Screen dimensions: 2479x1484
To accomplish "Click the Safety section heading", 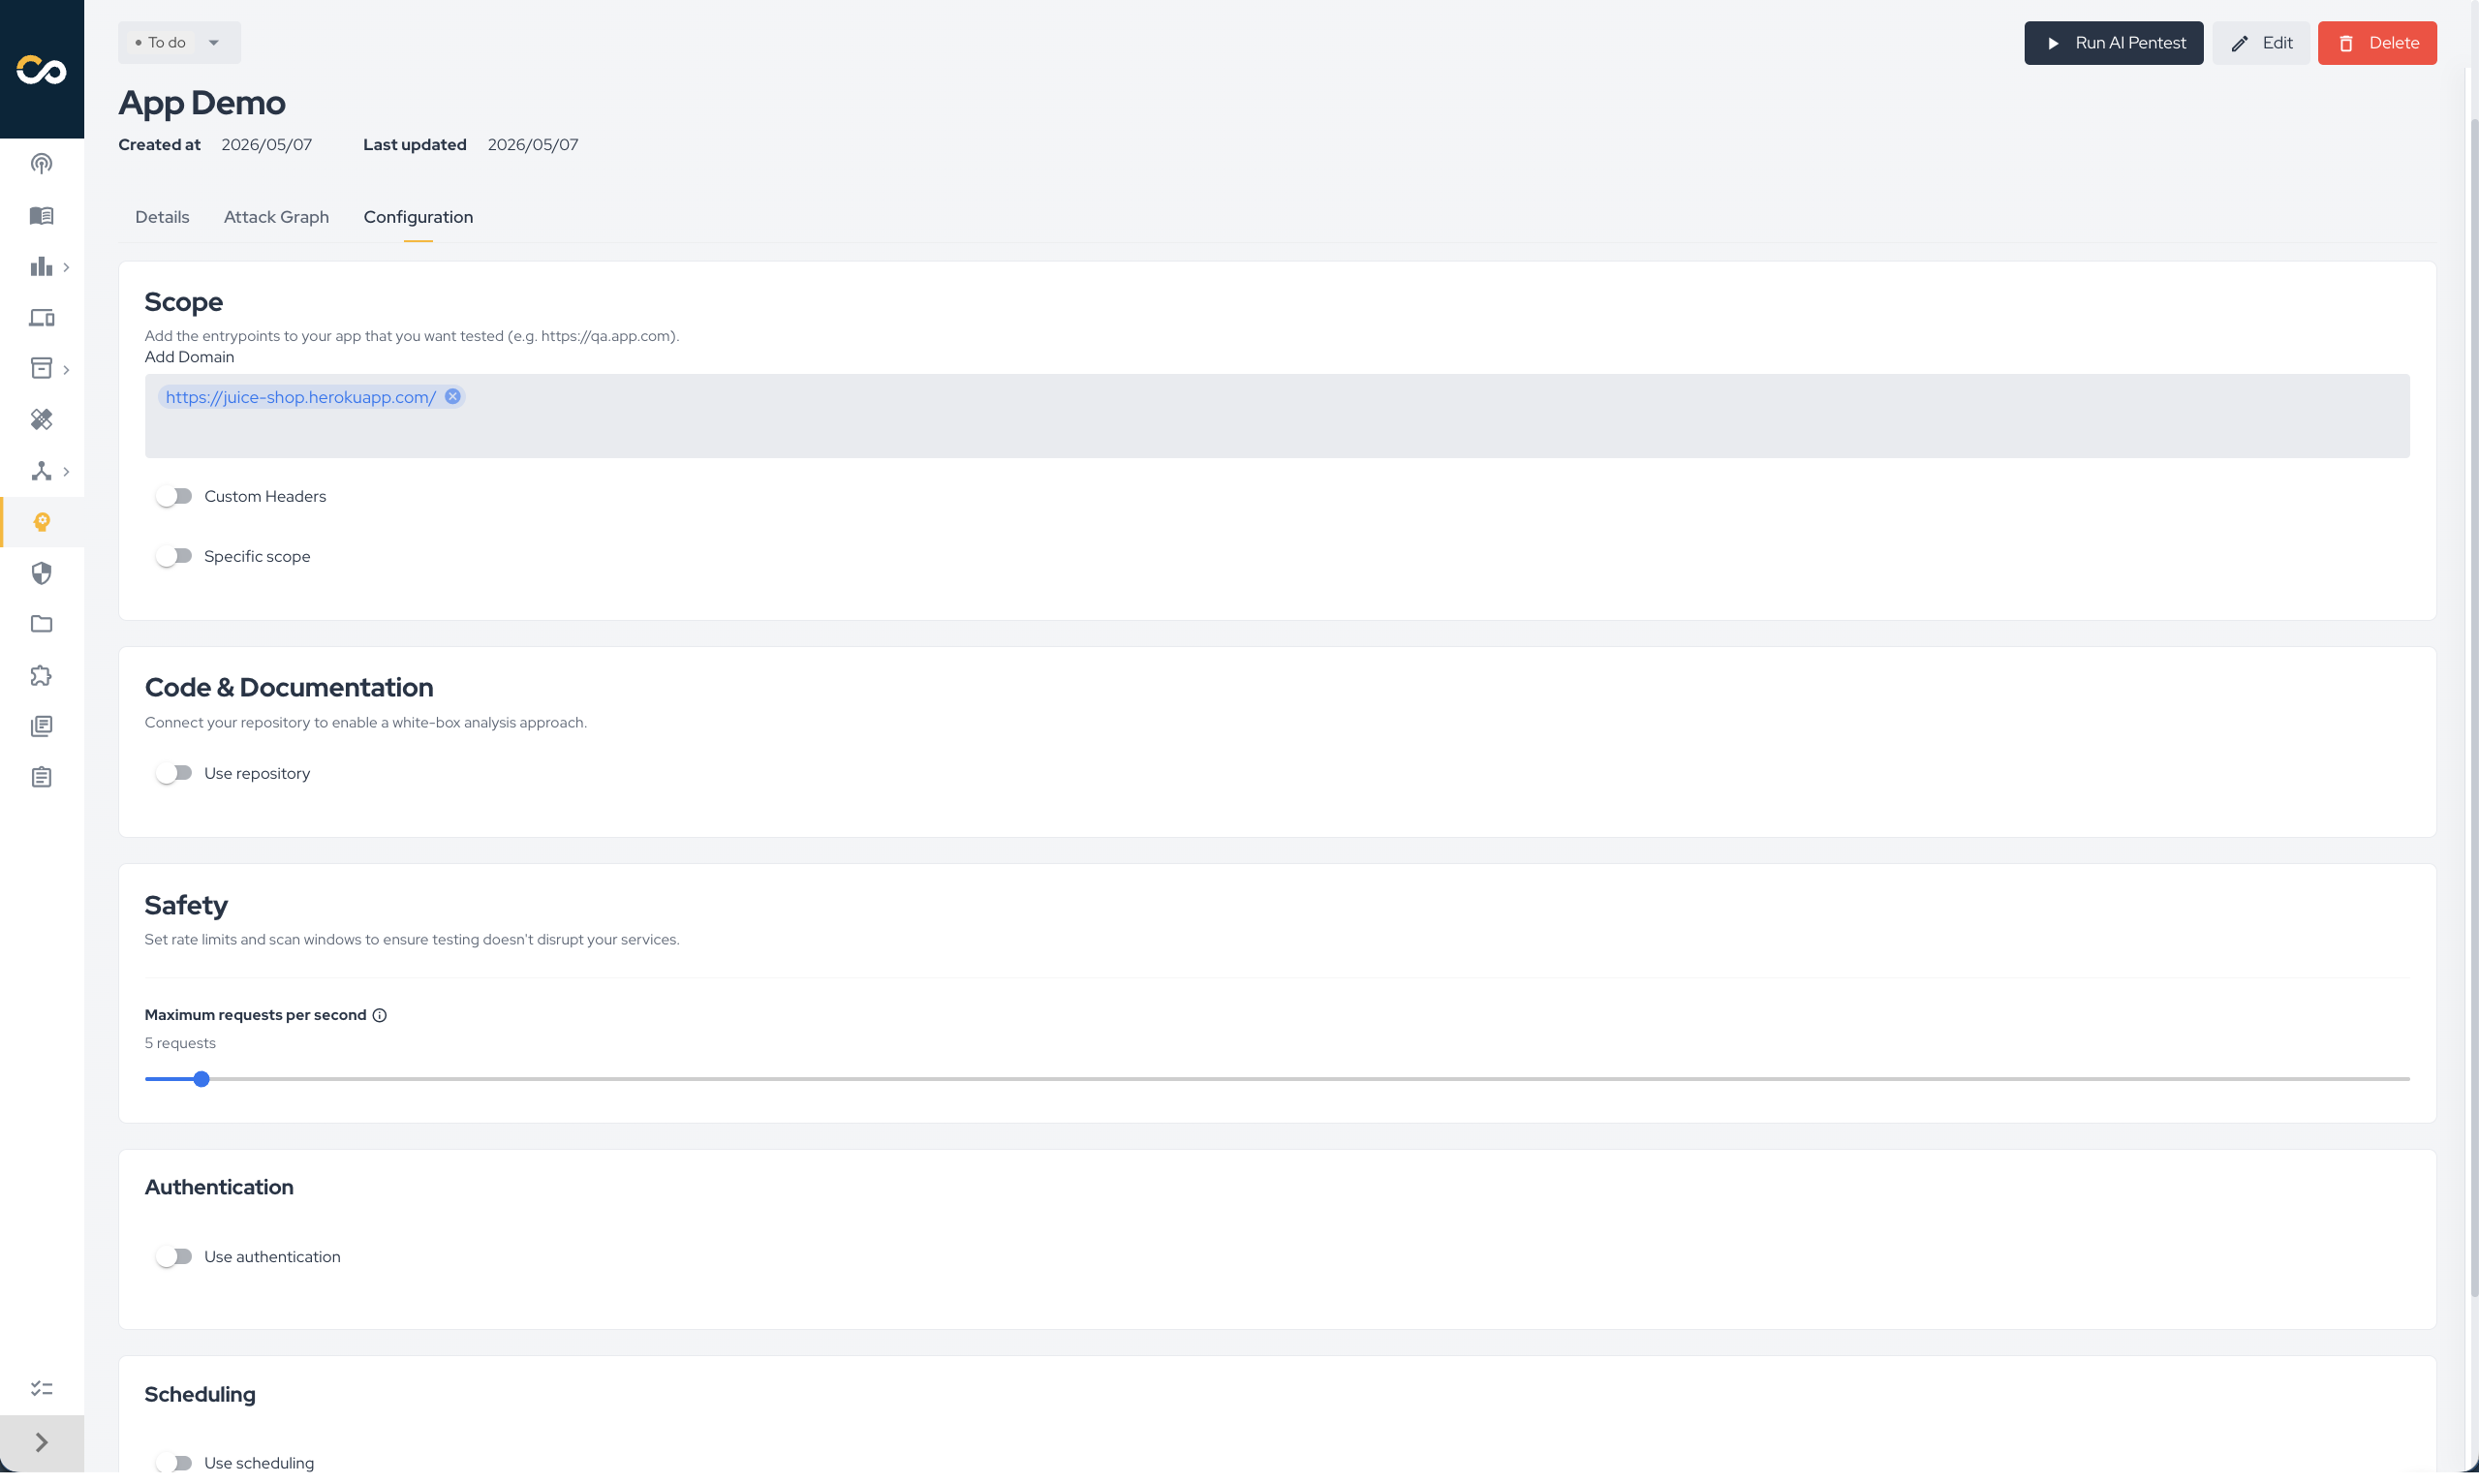I will 186,905.
